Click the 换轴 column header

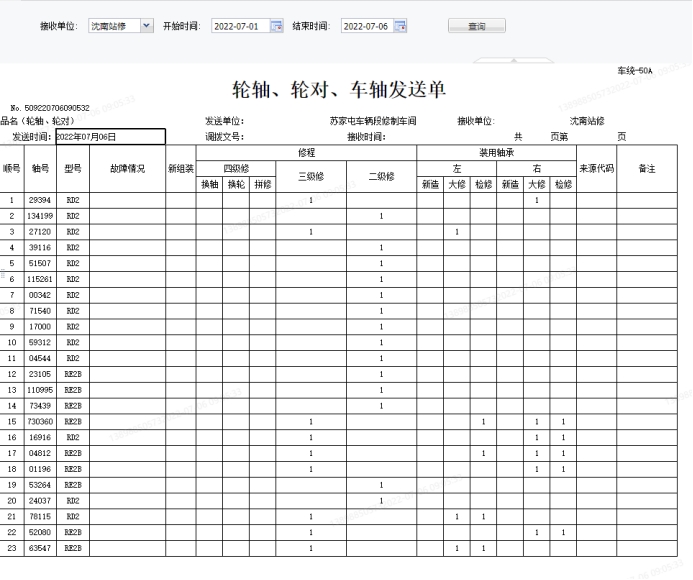209,184
